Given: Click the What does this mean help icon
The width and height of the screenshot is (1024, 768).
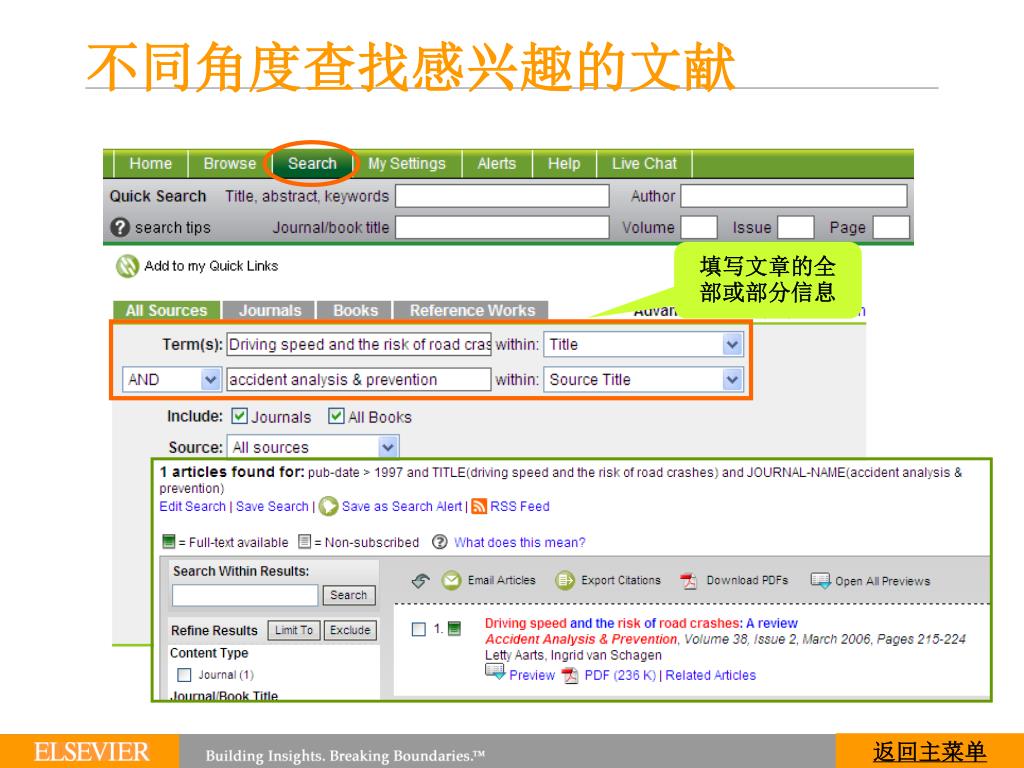Looking at the screenshot, I should point(440,542).
